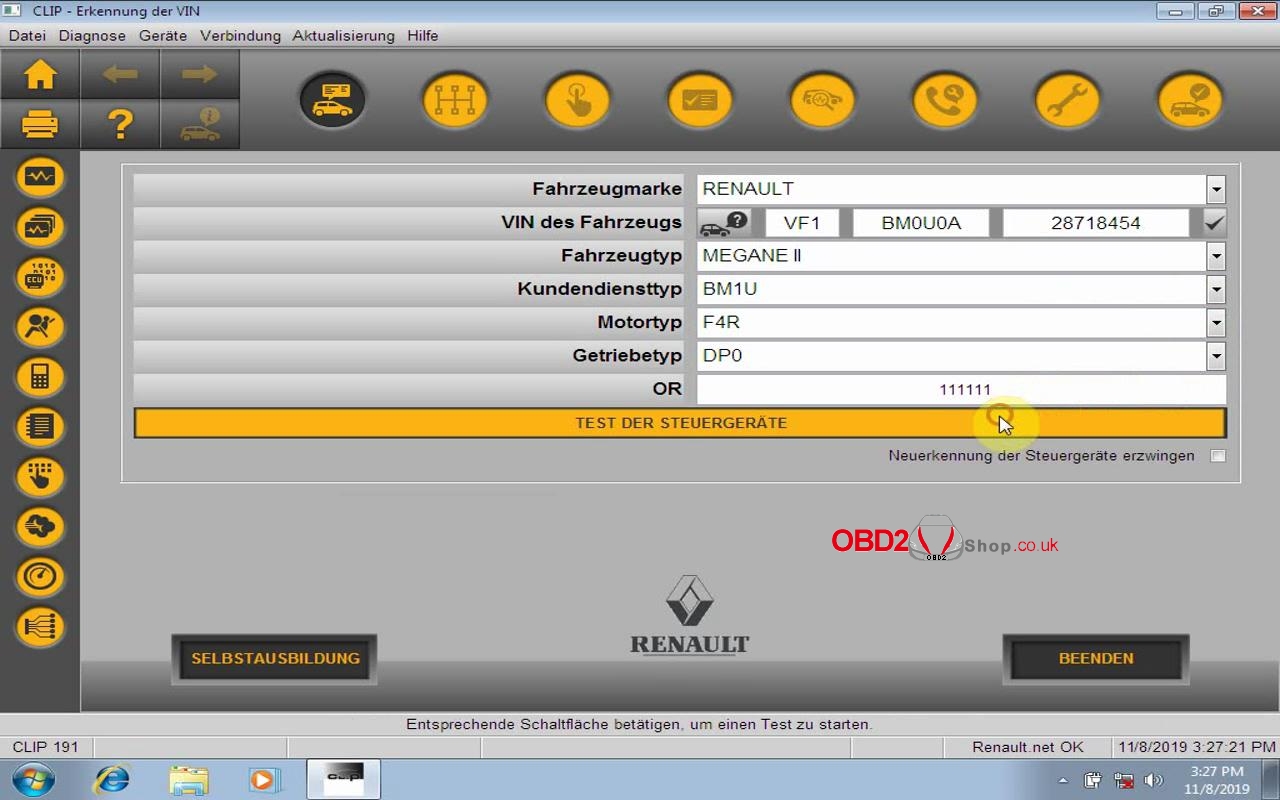Select the speedometer gauge sidebar icon
Image resolution: width=1280 pixels, height=800 pixels.
[x=40, y=576]
